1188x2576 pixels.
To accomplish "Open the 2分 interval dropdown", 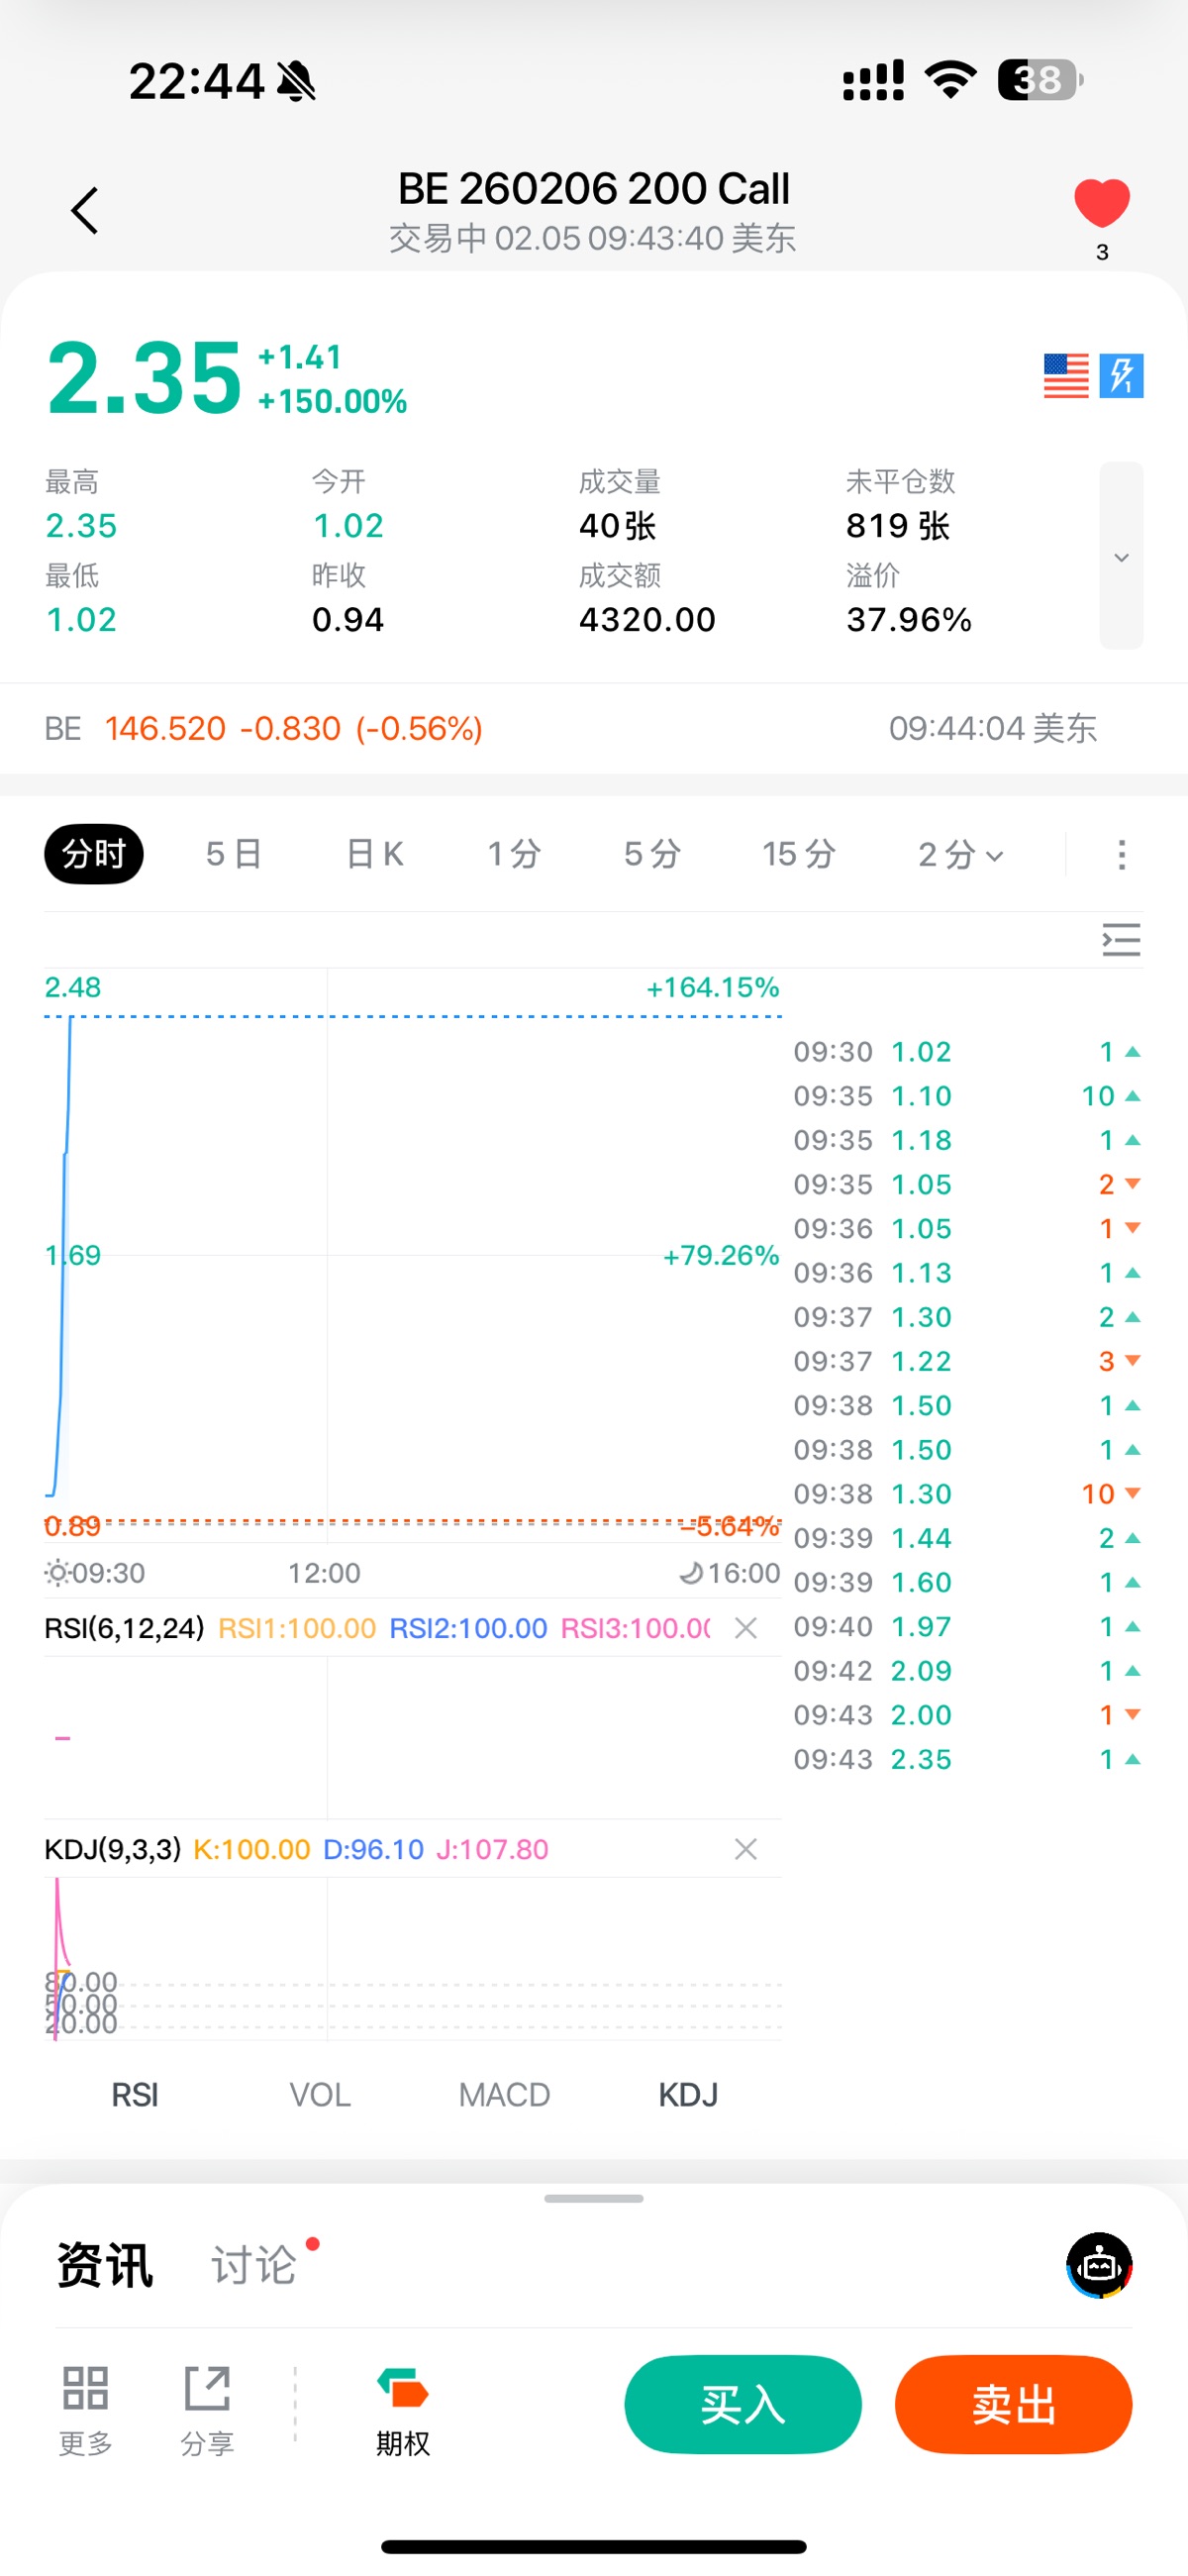I will [959, 855].
